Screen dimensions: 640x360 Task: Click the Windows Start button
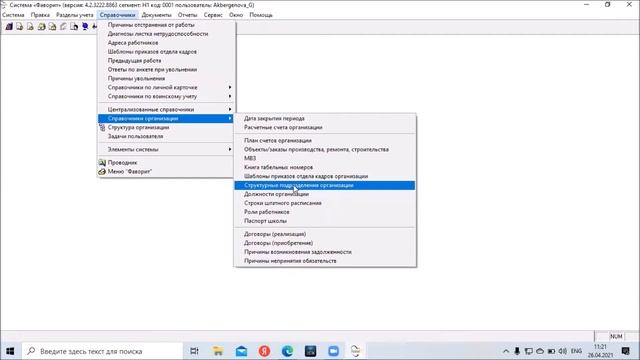coord(10,351)
